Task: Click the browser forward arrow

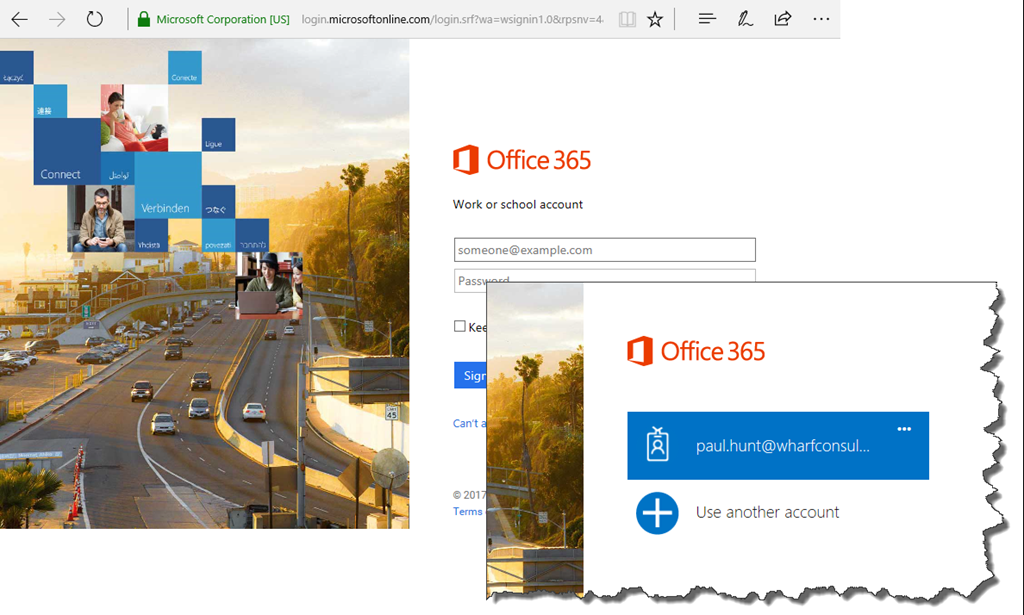Action: click(x=57, y=19)
